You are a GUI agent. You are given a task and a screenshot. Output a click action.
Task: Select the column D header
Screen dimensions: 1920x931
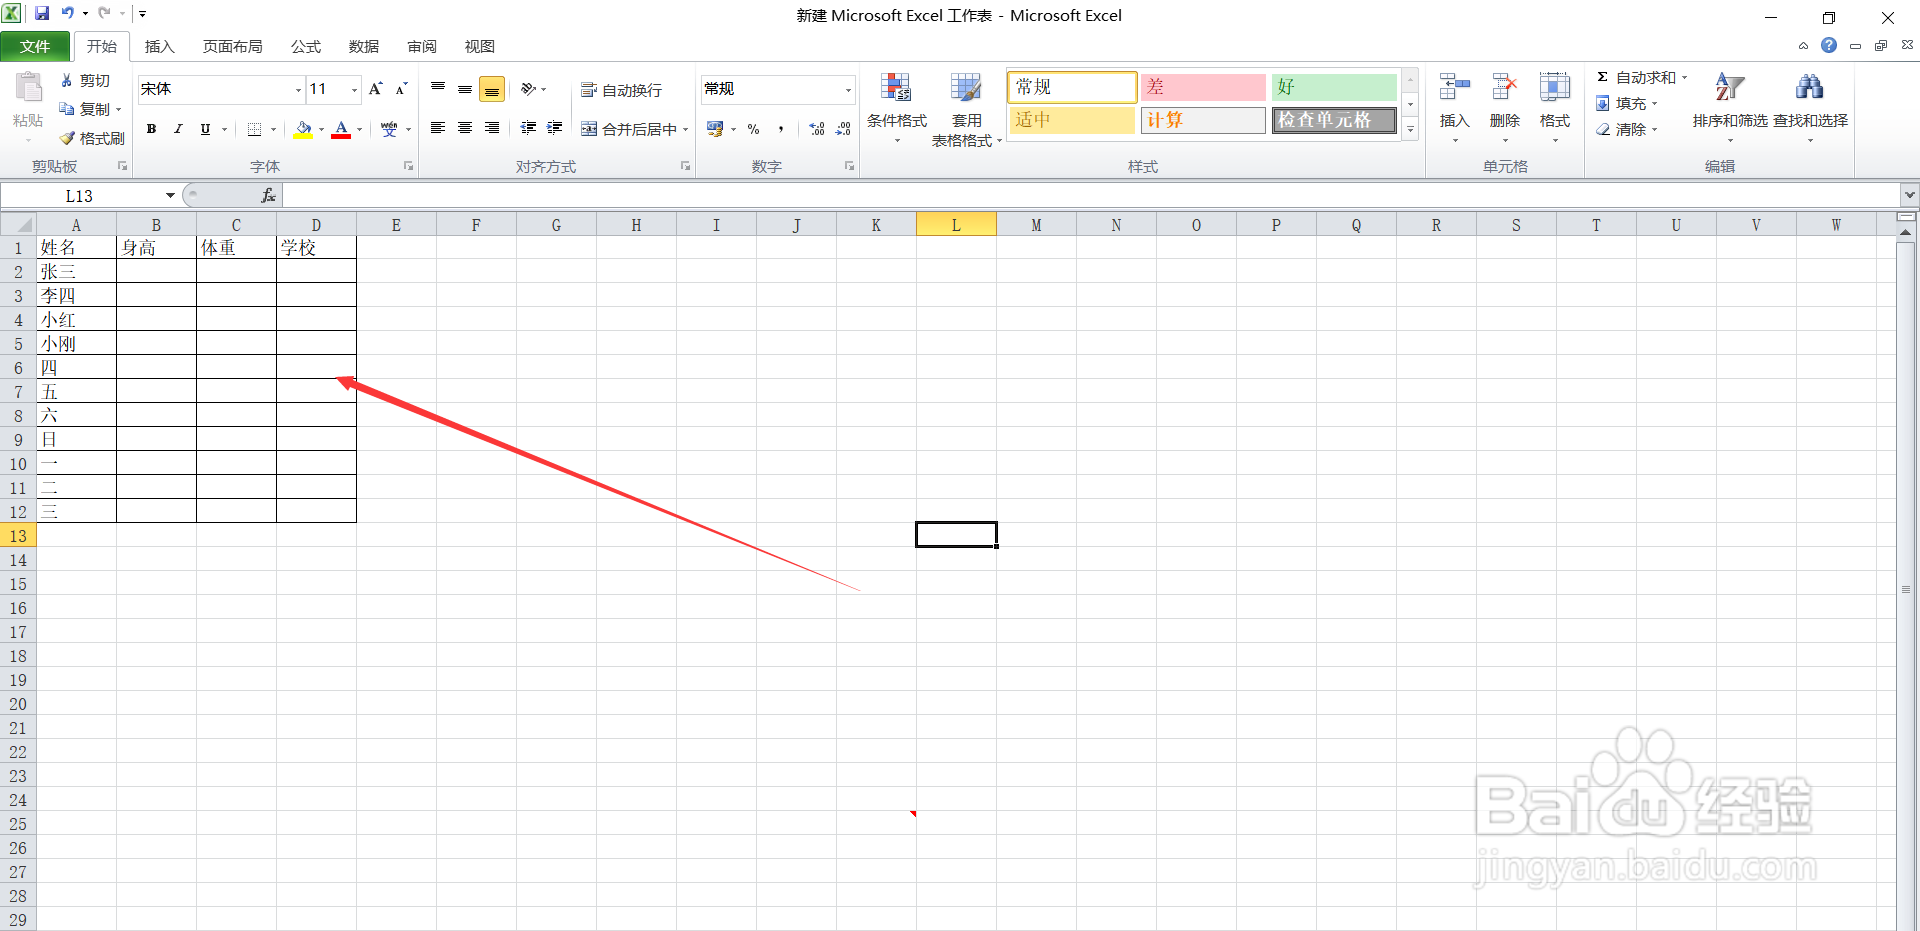(316, 225)
